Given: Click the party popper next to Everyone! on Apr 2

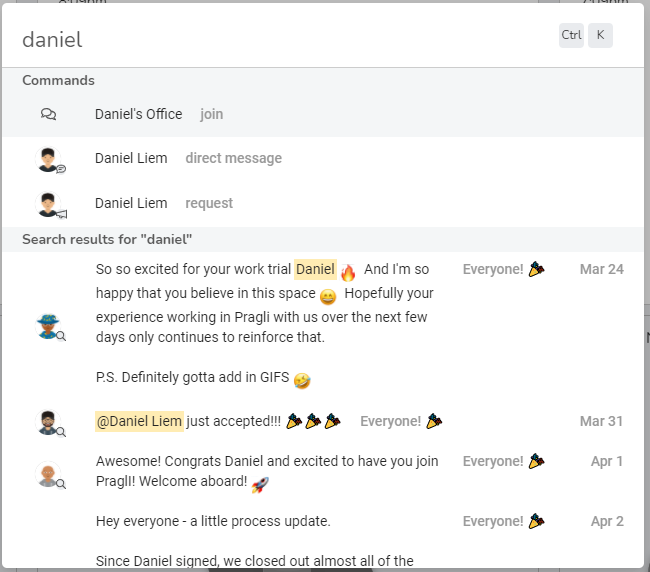Looking at the screenshot, I should point(536,521).
